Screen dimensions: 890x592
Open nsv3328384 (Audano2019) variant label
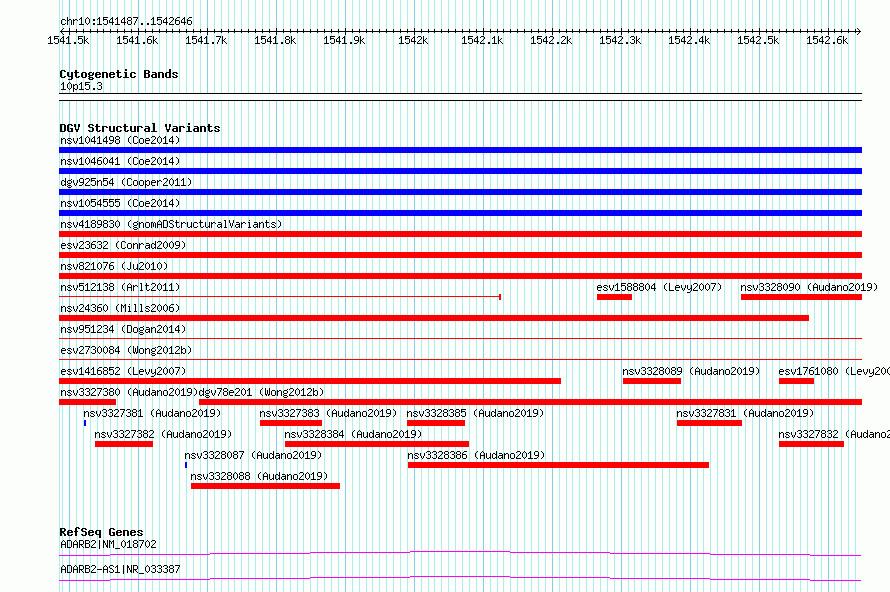click(x=353, y=434)
